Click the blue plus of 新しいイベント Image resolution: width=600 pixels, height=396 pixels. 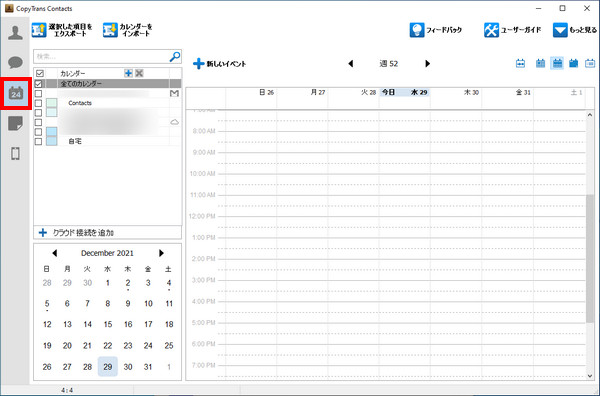(x=198, y=64)
